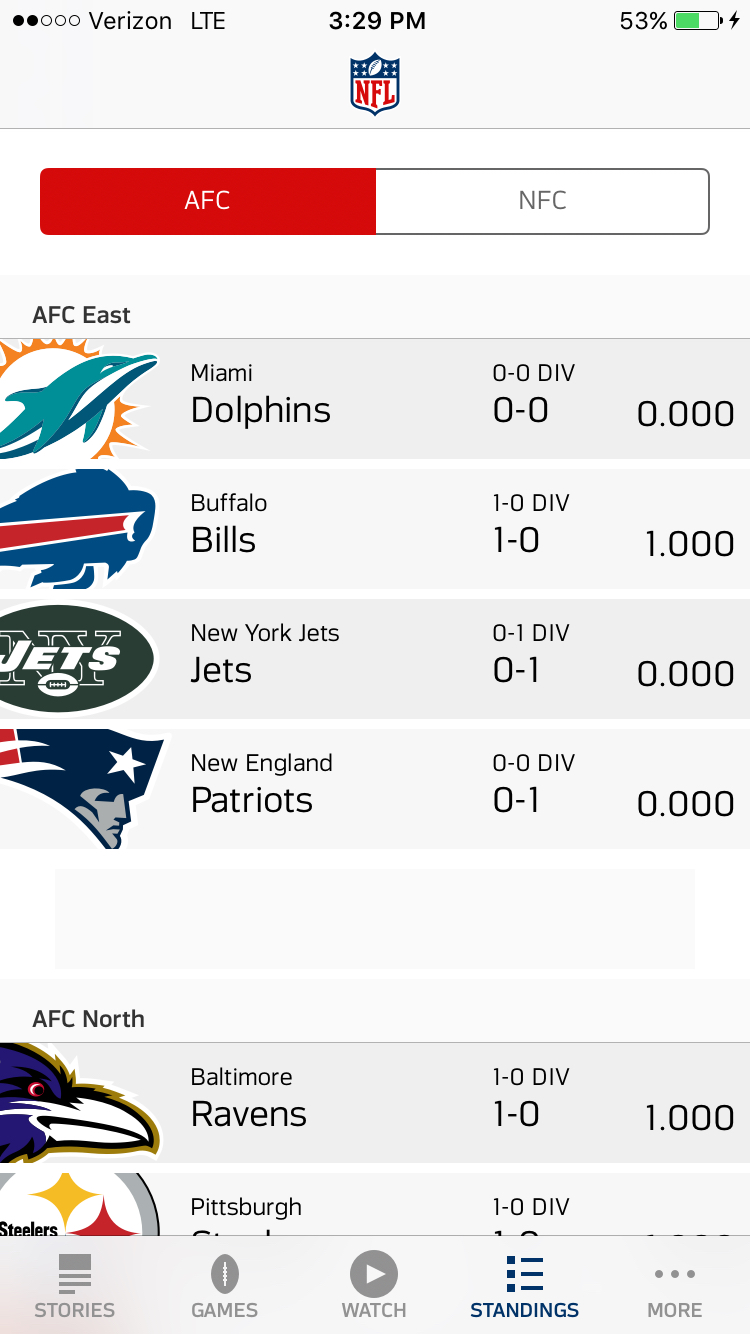
Task: Open the Bills 1-0 record row
Action: [375, 529]
